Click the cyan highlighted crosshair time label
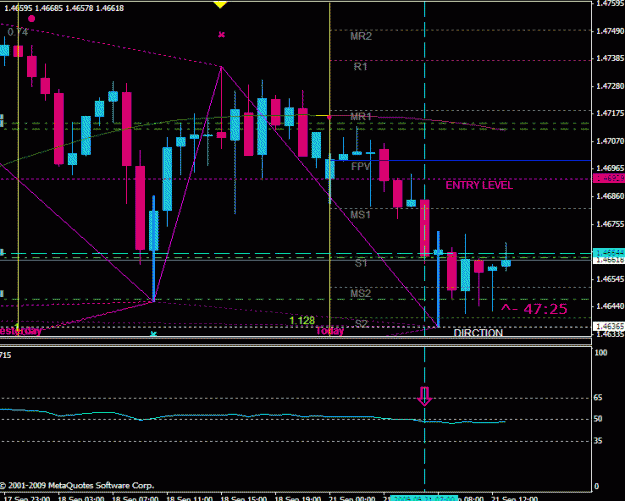The width and height of the screenshot is (625, 501). coord(423,498)
